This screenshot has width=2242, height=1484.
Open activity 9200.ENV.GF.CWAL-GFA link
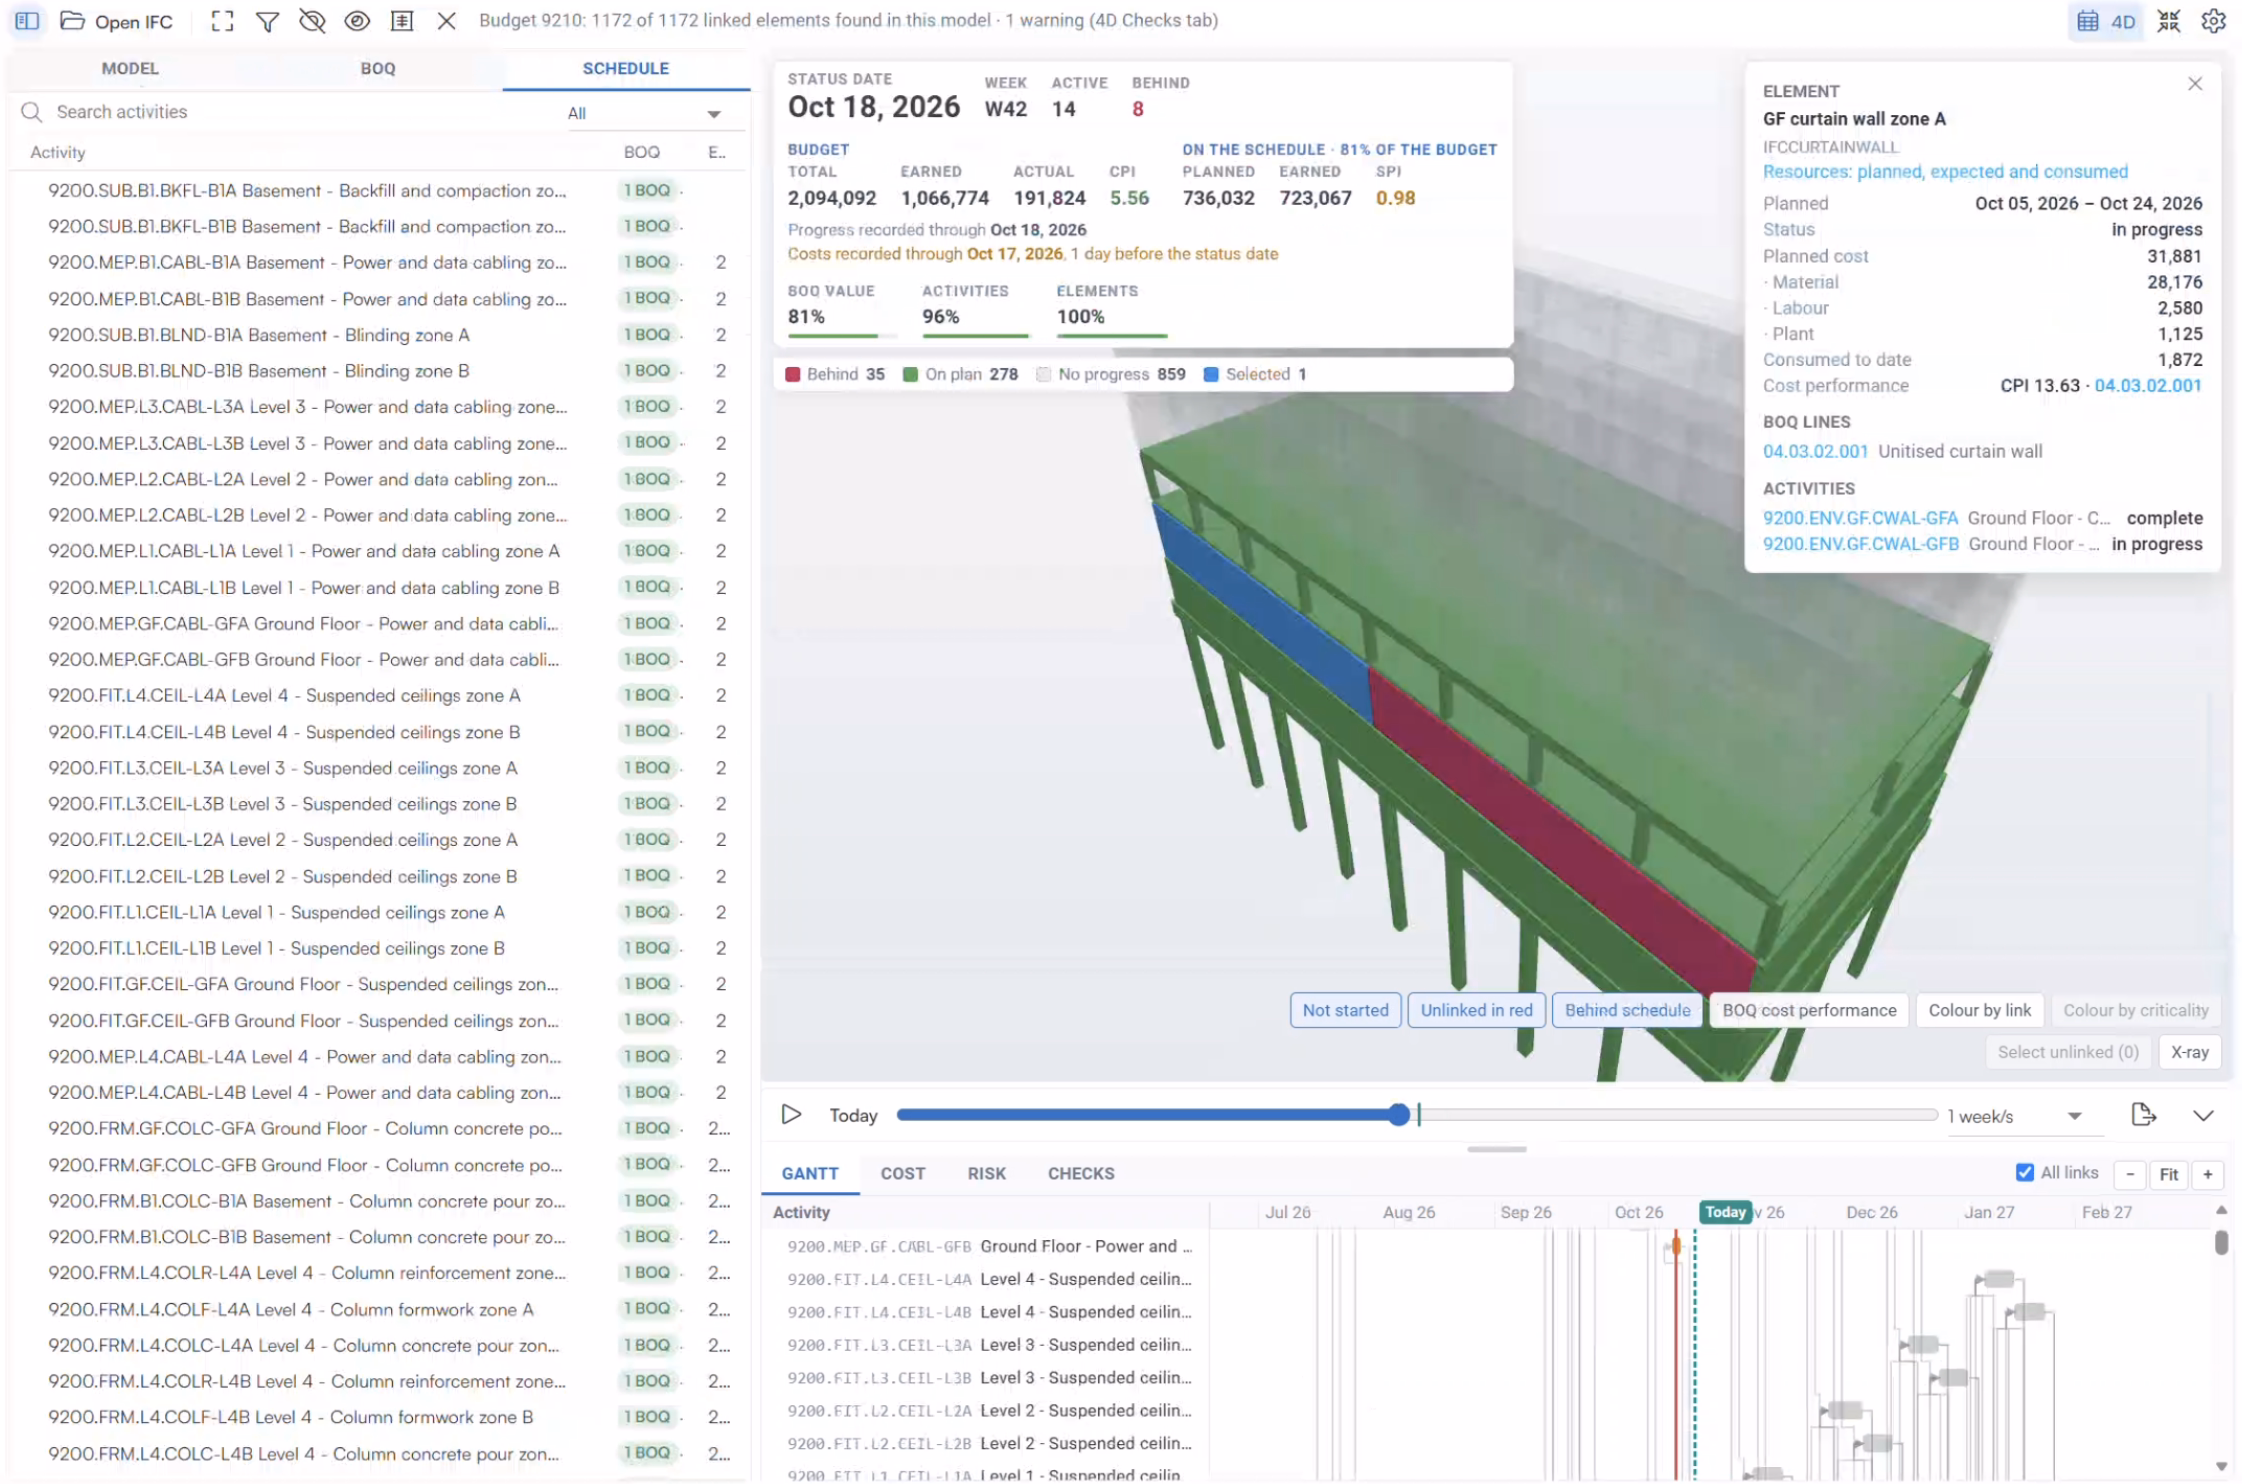pos(1860,518)
